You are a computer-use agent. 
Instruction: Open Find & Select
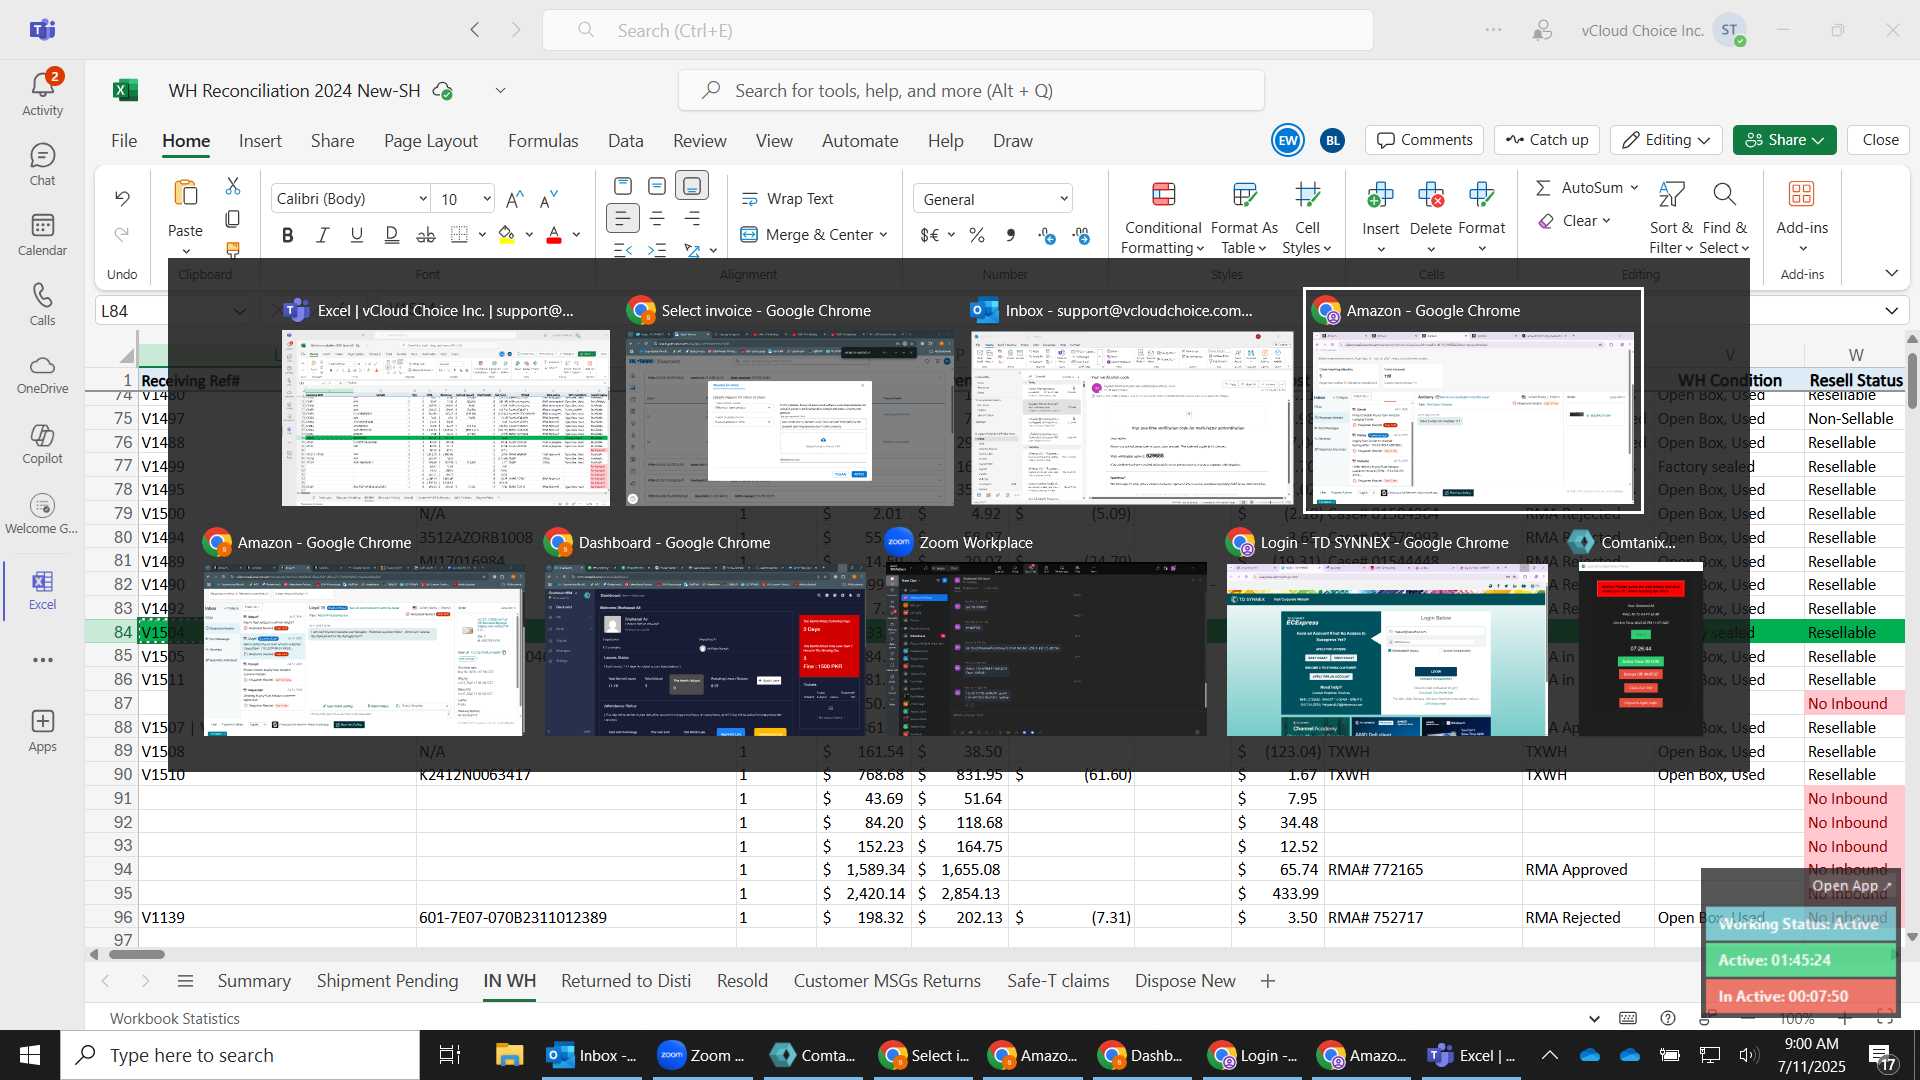(x=1724, y=218)
